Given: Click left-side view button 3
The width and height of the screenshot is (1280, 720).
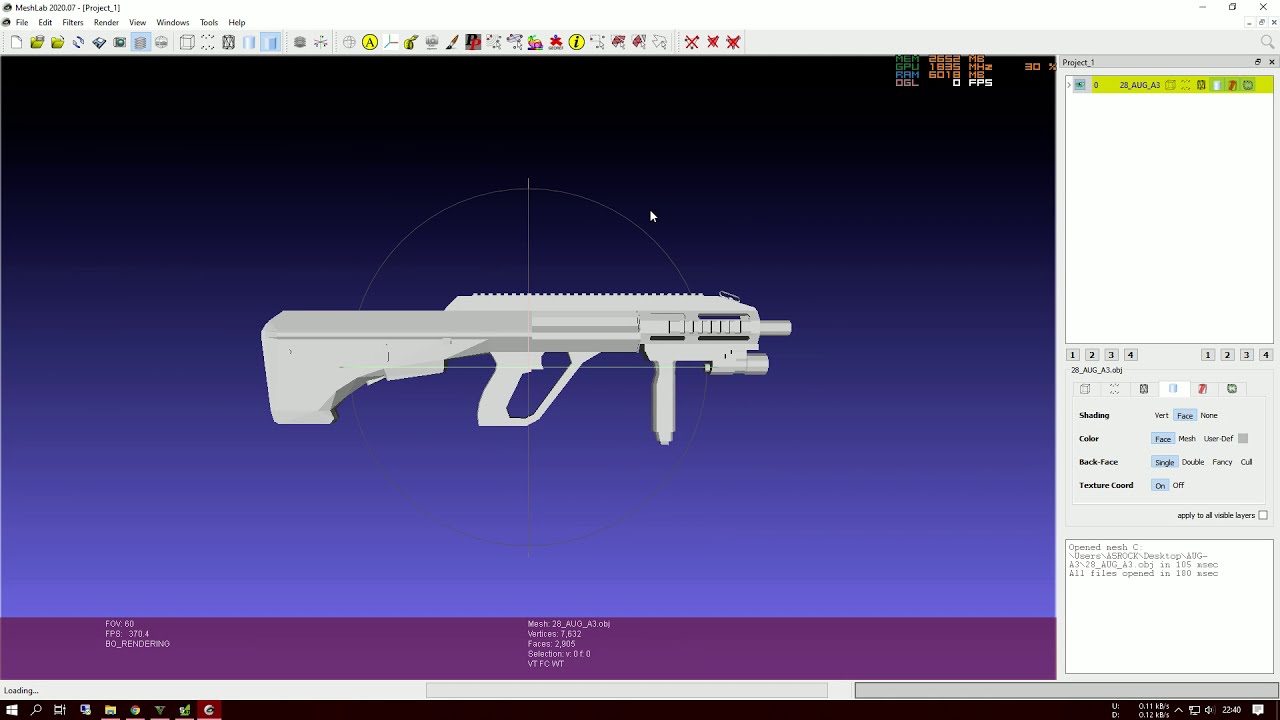Looking at the screenshot, I should click(1111, 355).
